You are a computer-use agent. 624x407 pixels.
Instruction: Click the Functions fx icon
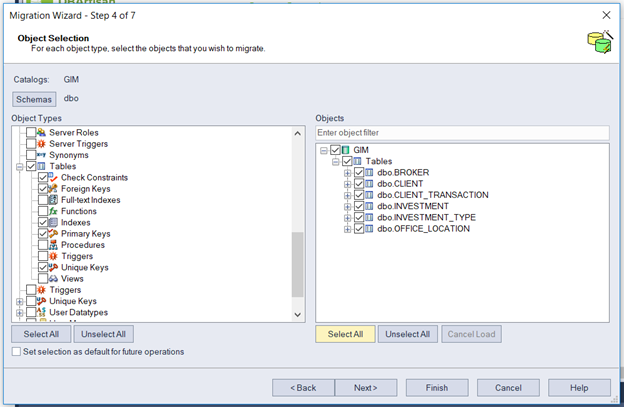coord(53,211)
